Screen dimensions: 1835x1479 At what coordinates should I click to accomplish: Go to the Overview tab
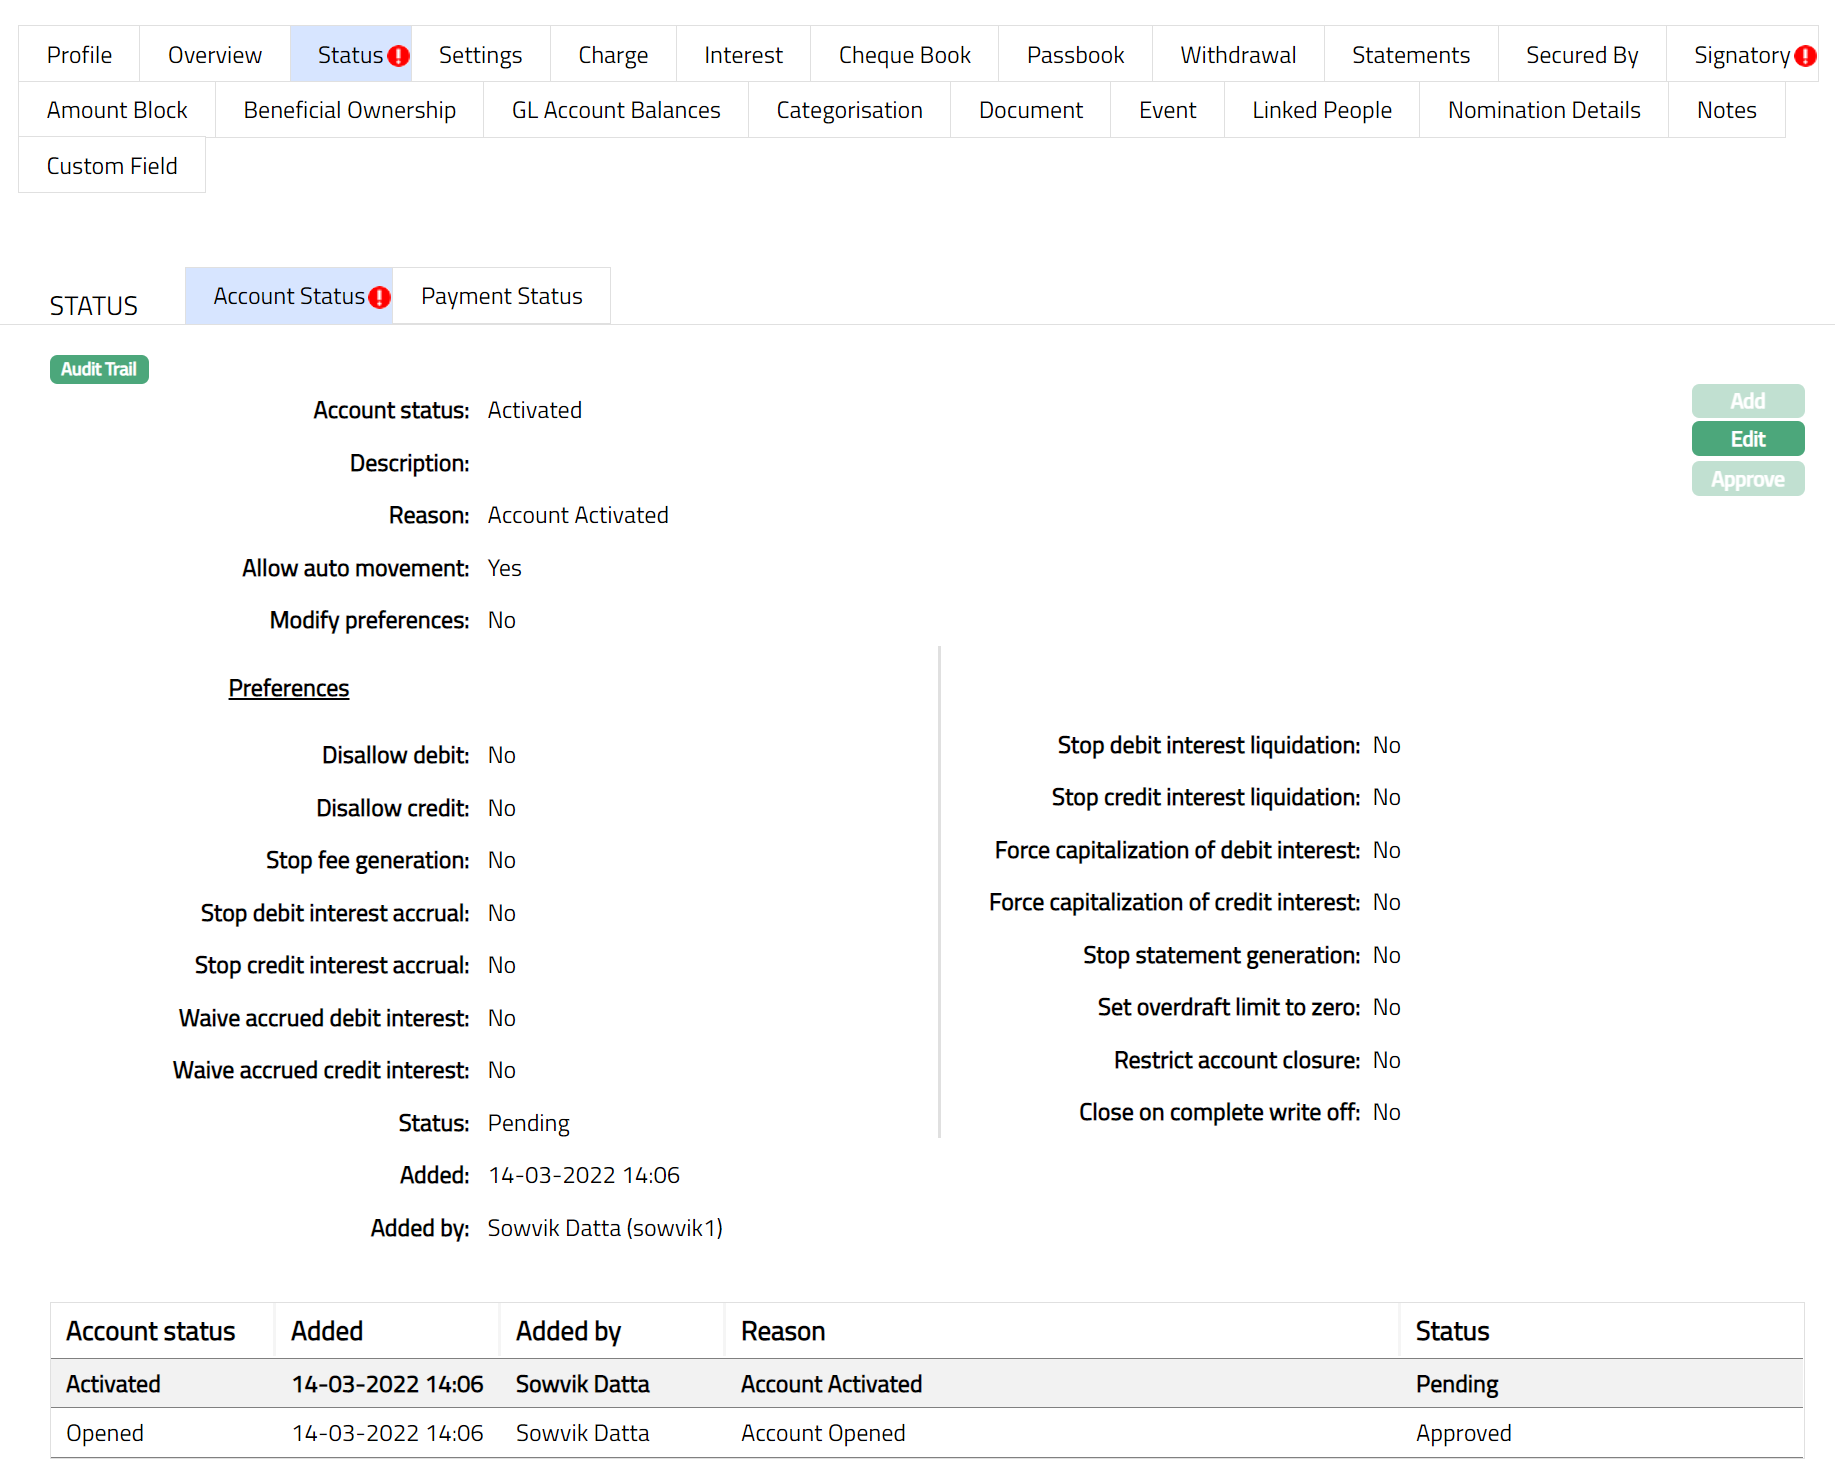pyautogui.click(x=215, y=55)
